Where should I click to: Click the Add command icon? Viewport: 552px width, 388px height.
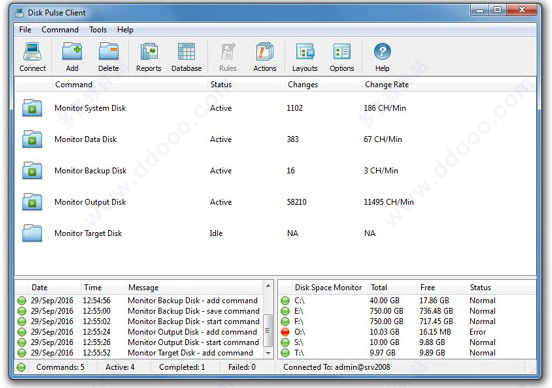pyautogui.click(x=72, y=52)
